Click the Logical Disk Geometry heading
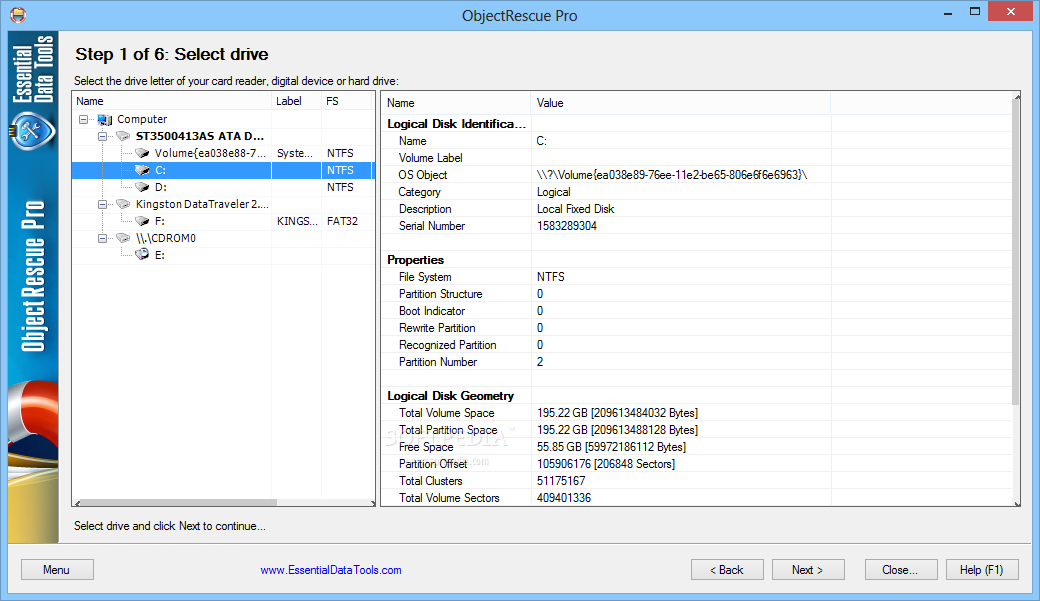 450,396
